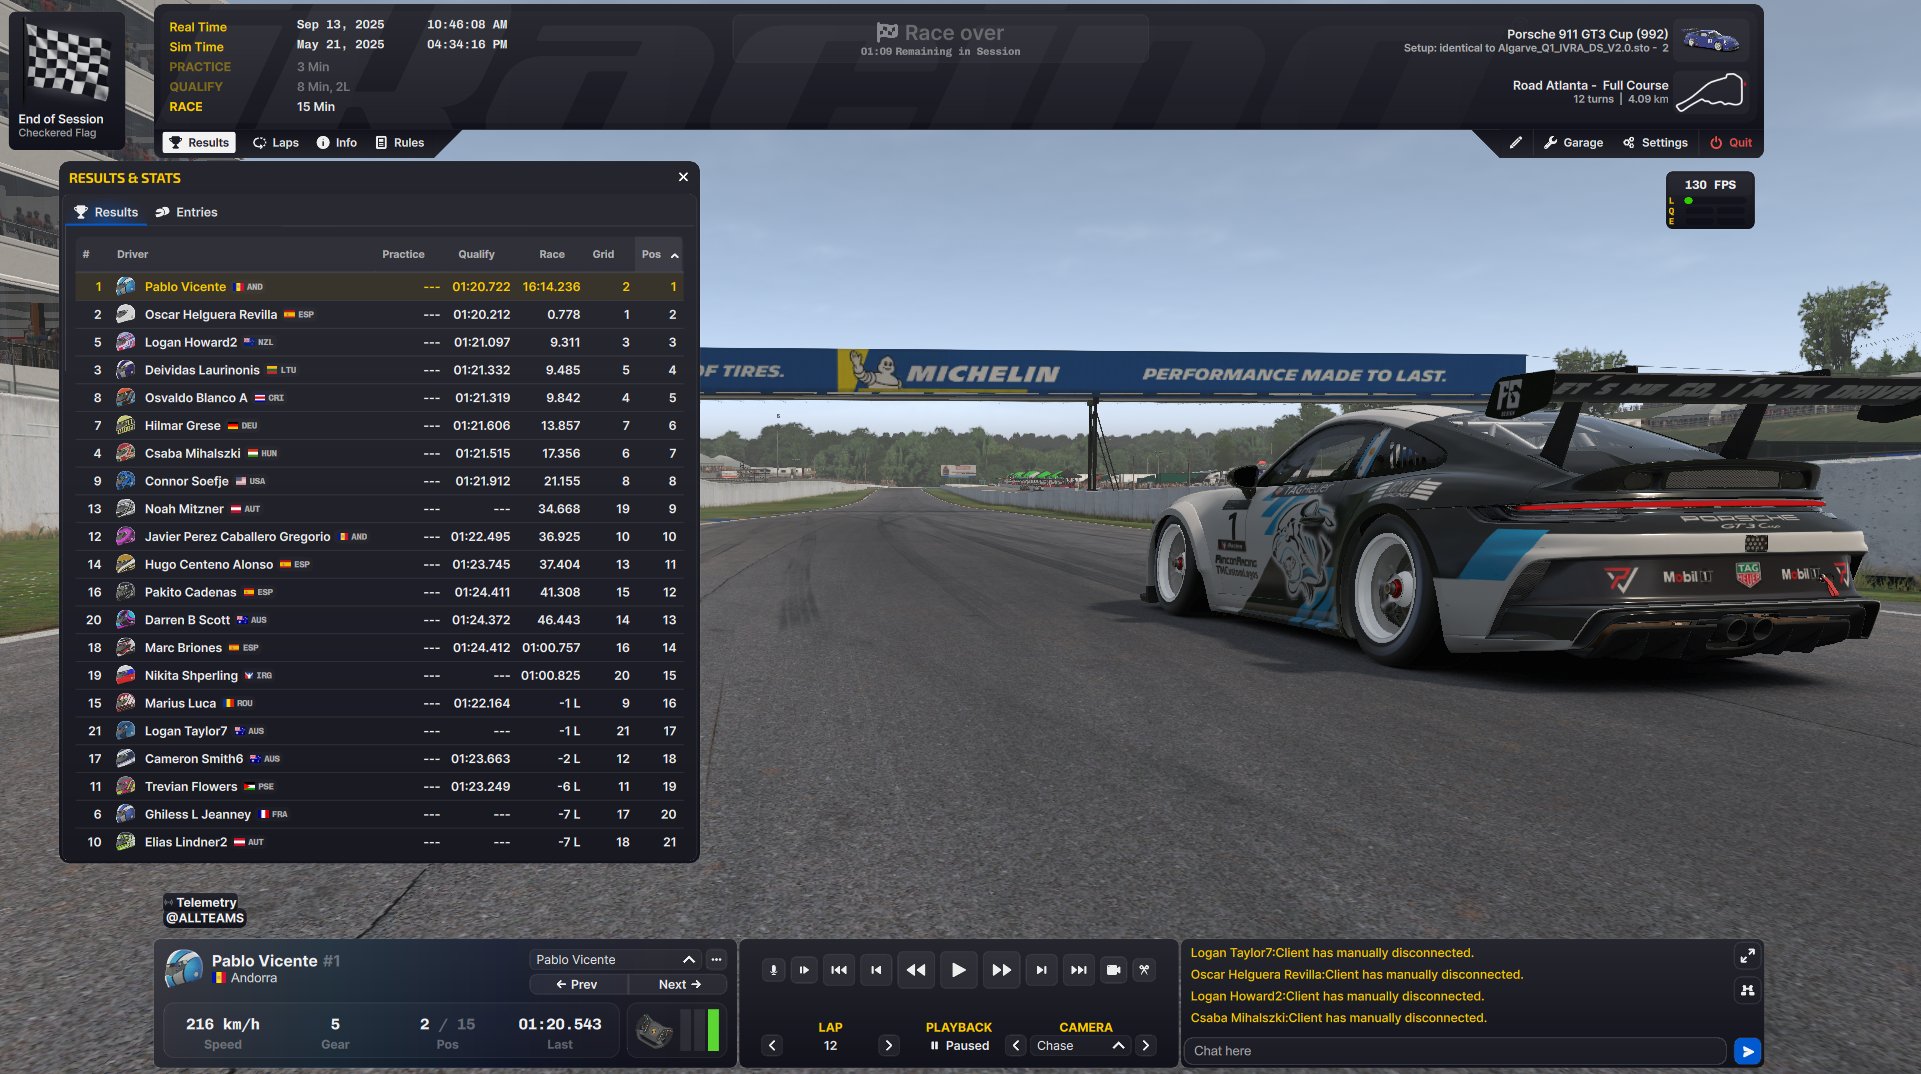Click Elias Lindner2 helmet icon
The width and height of the screenshot is (1921, 1074).
click(125, 842)
